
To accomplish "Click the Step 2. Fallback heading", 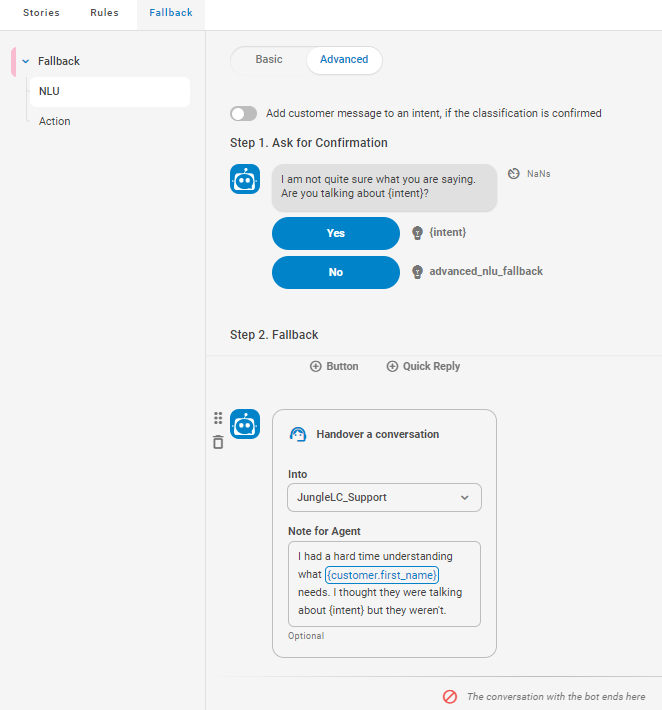I will pos(274,335).
